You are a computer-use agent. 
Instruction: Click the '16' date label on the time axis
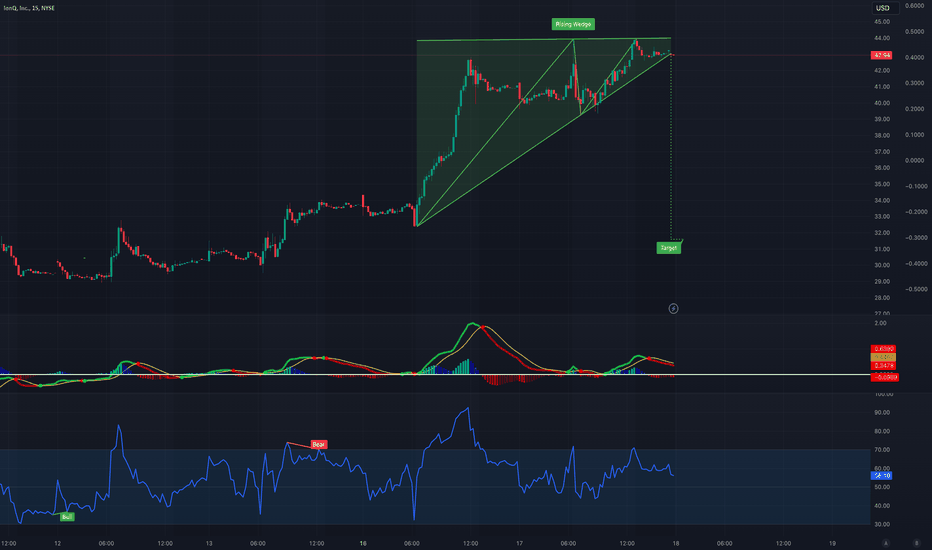pos(363,543)
